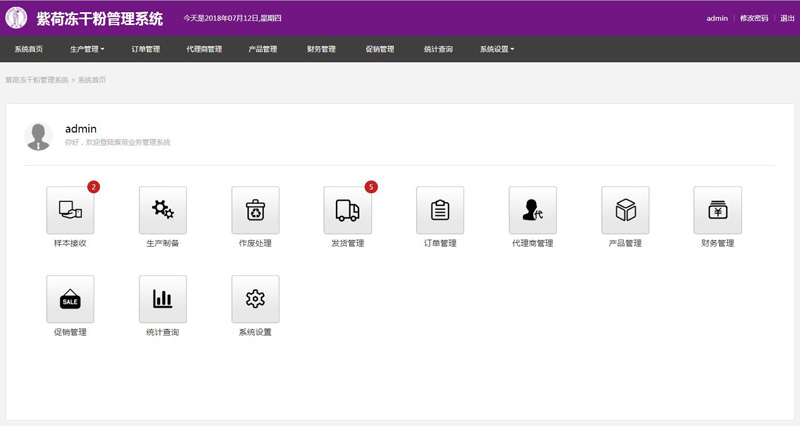Open the 订单管理 clipboard icon
800x426 pixels.
point(440,210)
